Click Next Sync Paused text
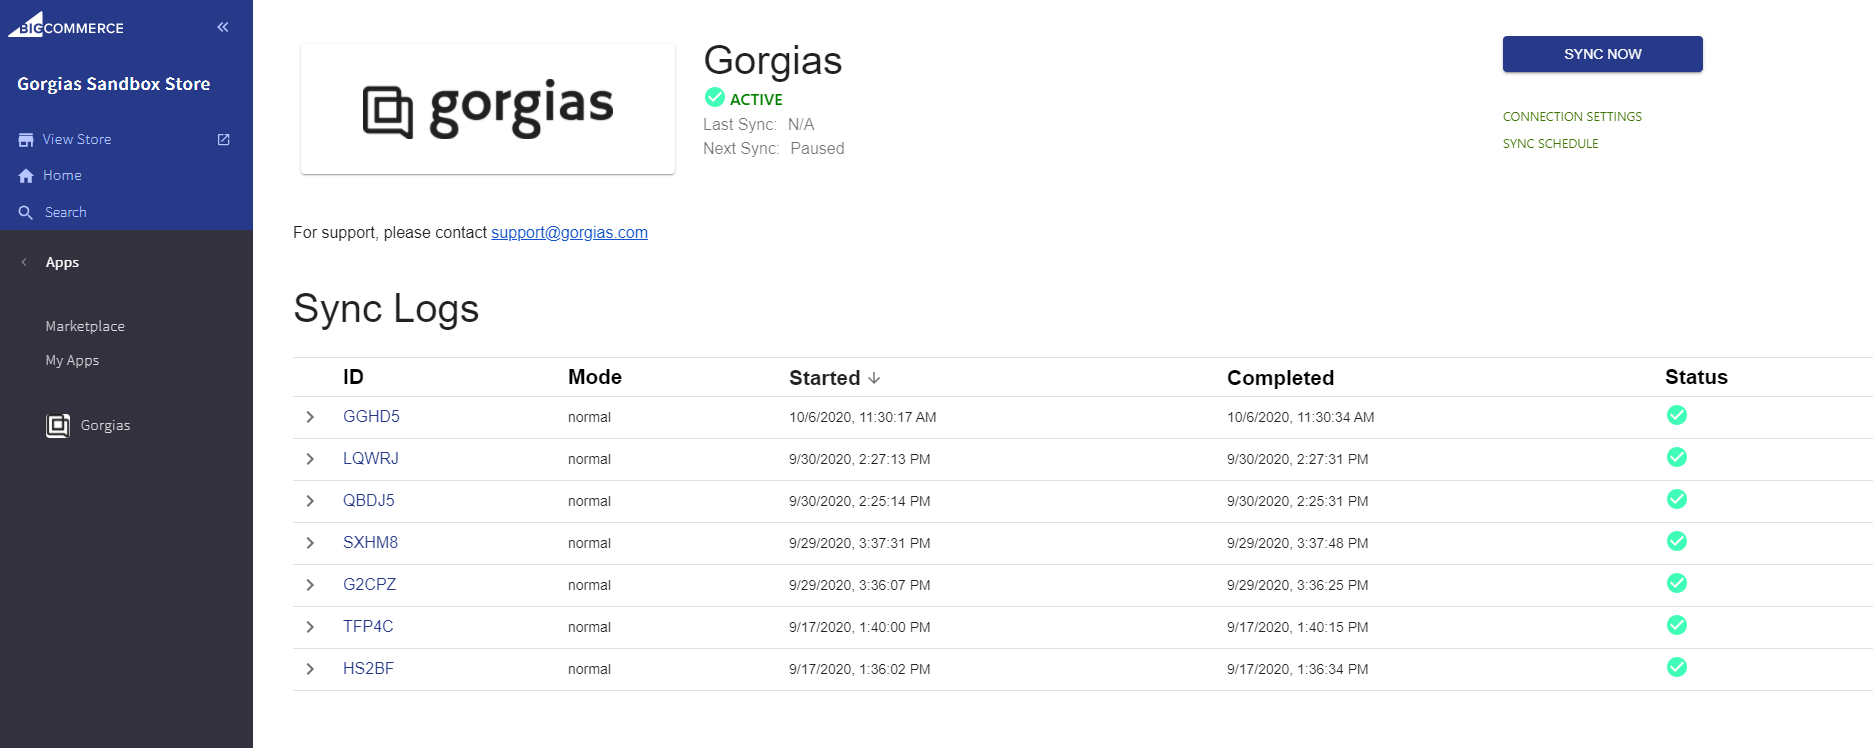Viewport: 1876px width, 748px height. click(x=773, y=148)
